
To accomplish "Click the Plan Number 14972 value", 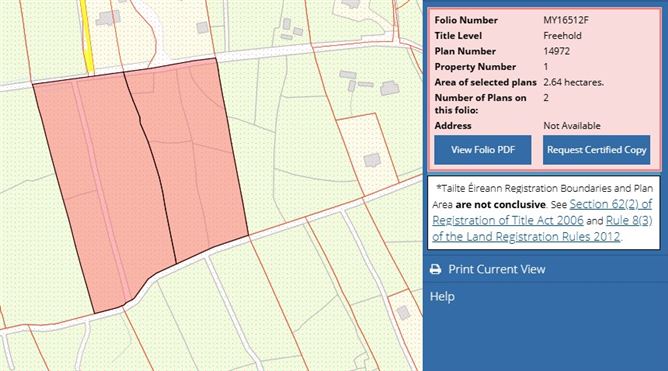I will coord(556,51).
